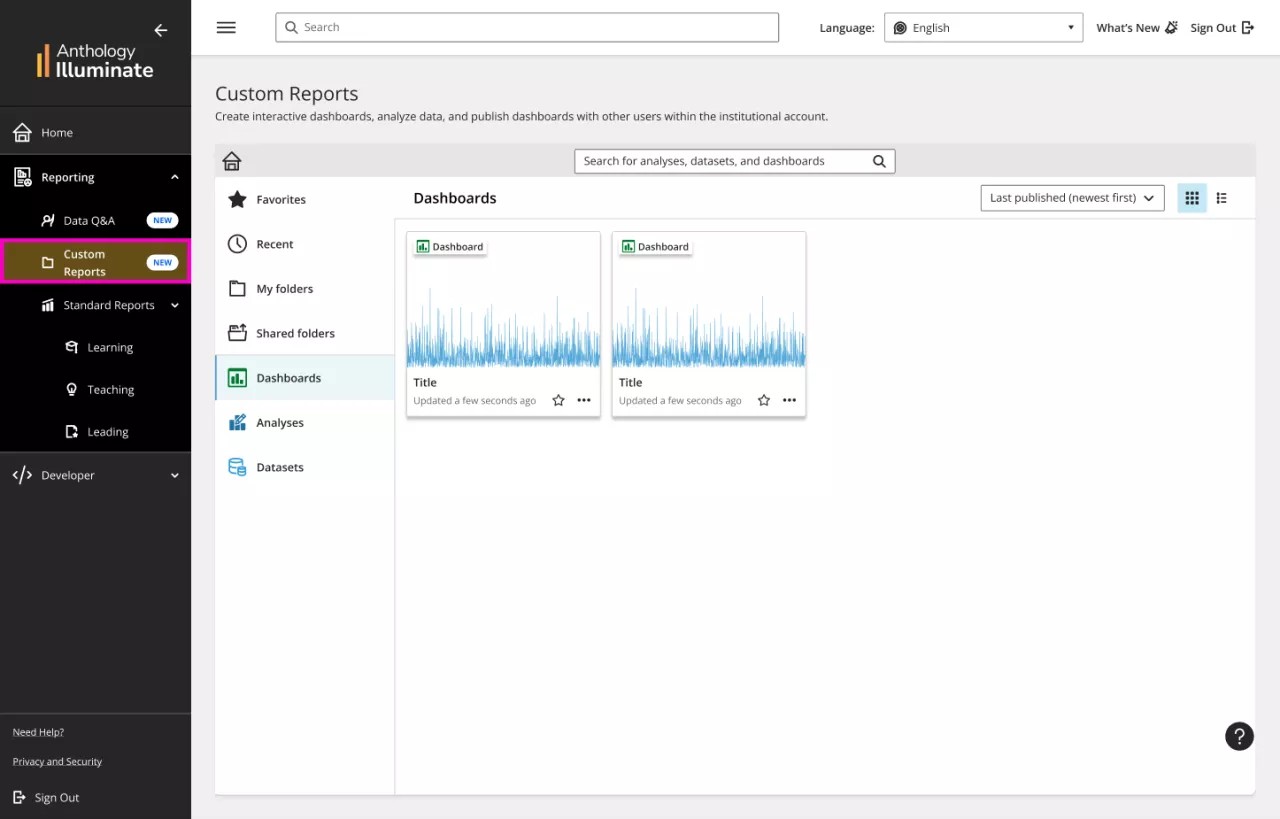Open the Shared folders section

coord(294,333)
